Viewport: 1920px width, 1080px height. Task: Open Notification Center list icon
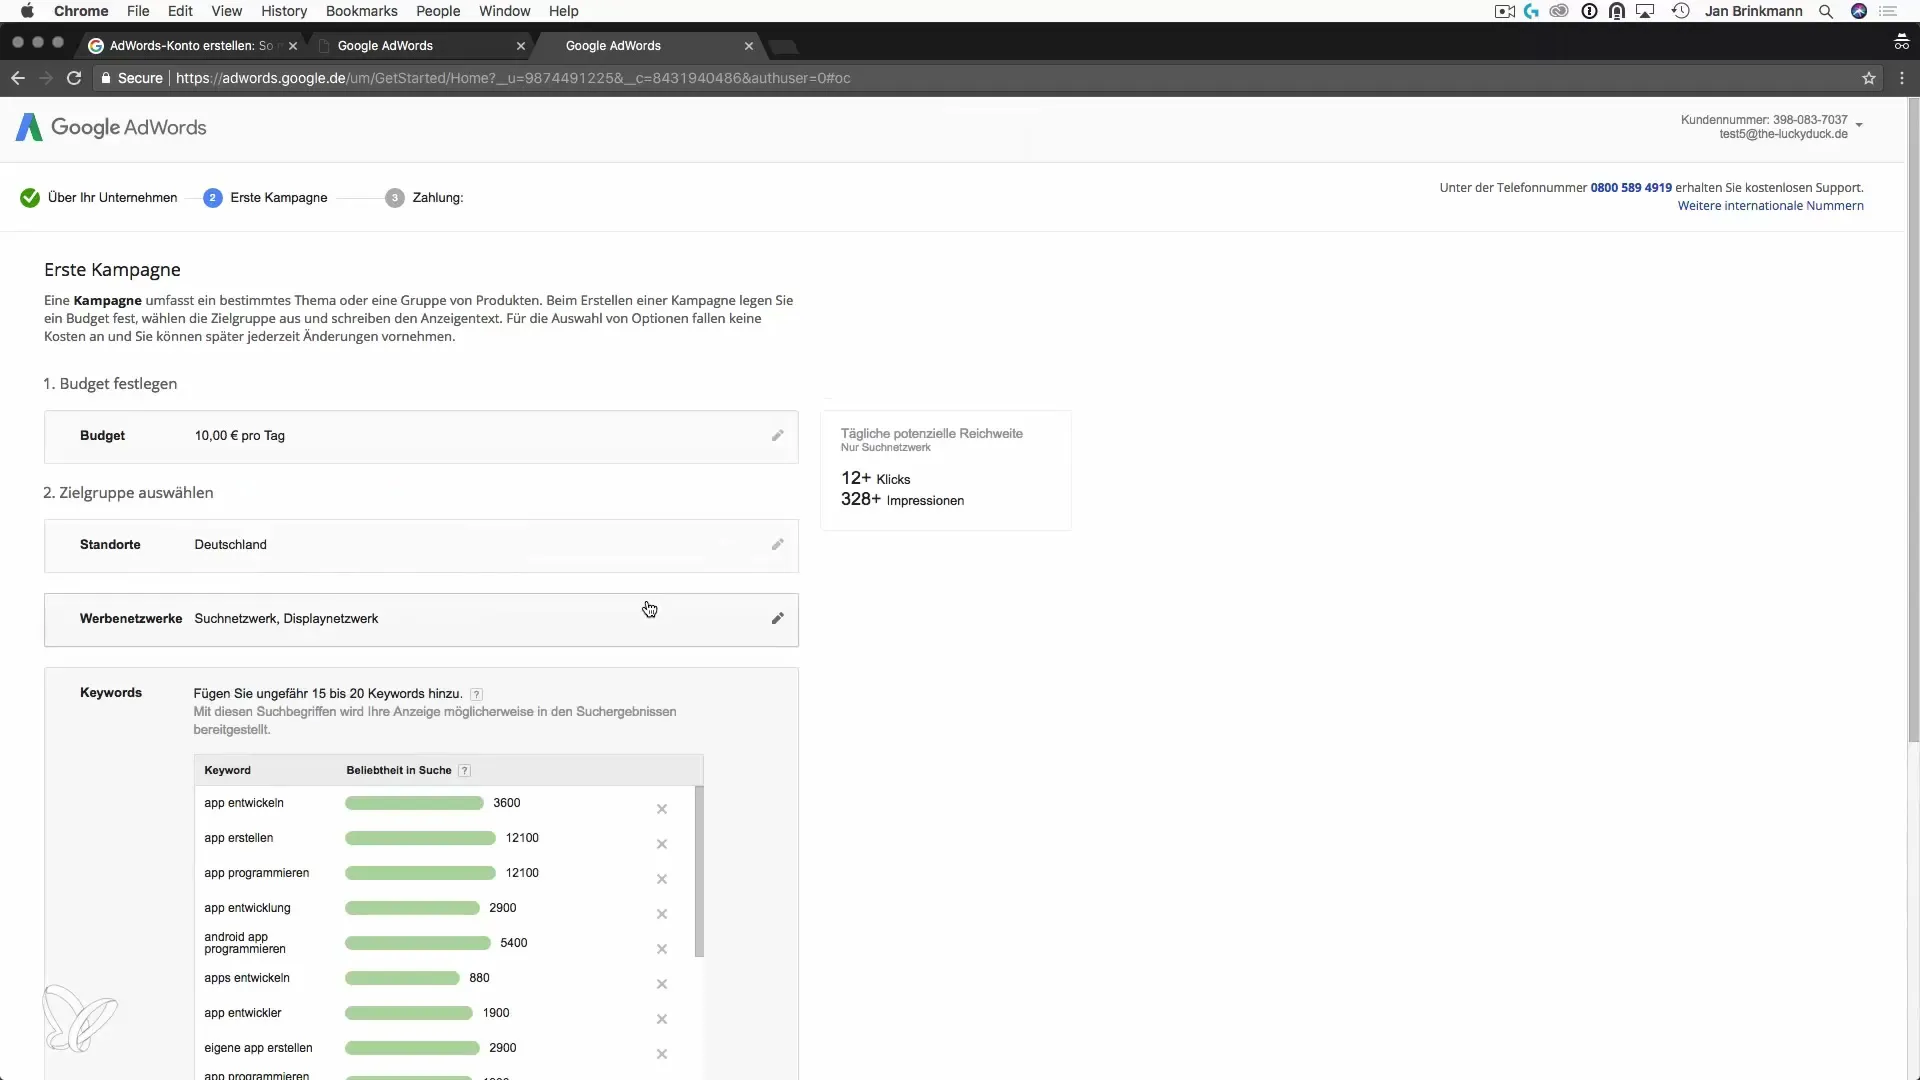pos(1888,11)
